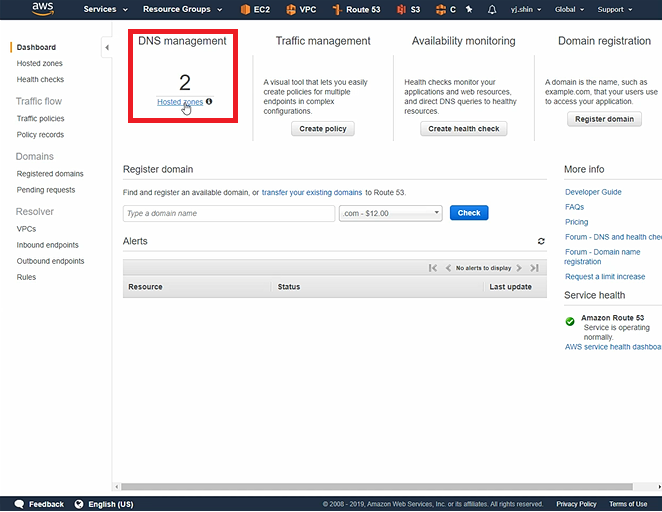Viewport: 662px width, 512px height.
Task: Refresh the Alerts list
Action: pos(541,241)
